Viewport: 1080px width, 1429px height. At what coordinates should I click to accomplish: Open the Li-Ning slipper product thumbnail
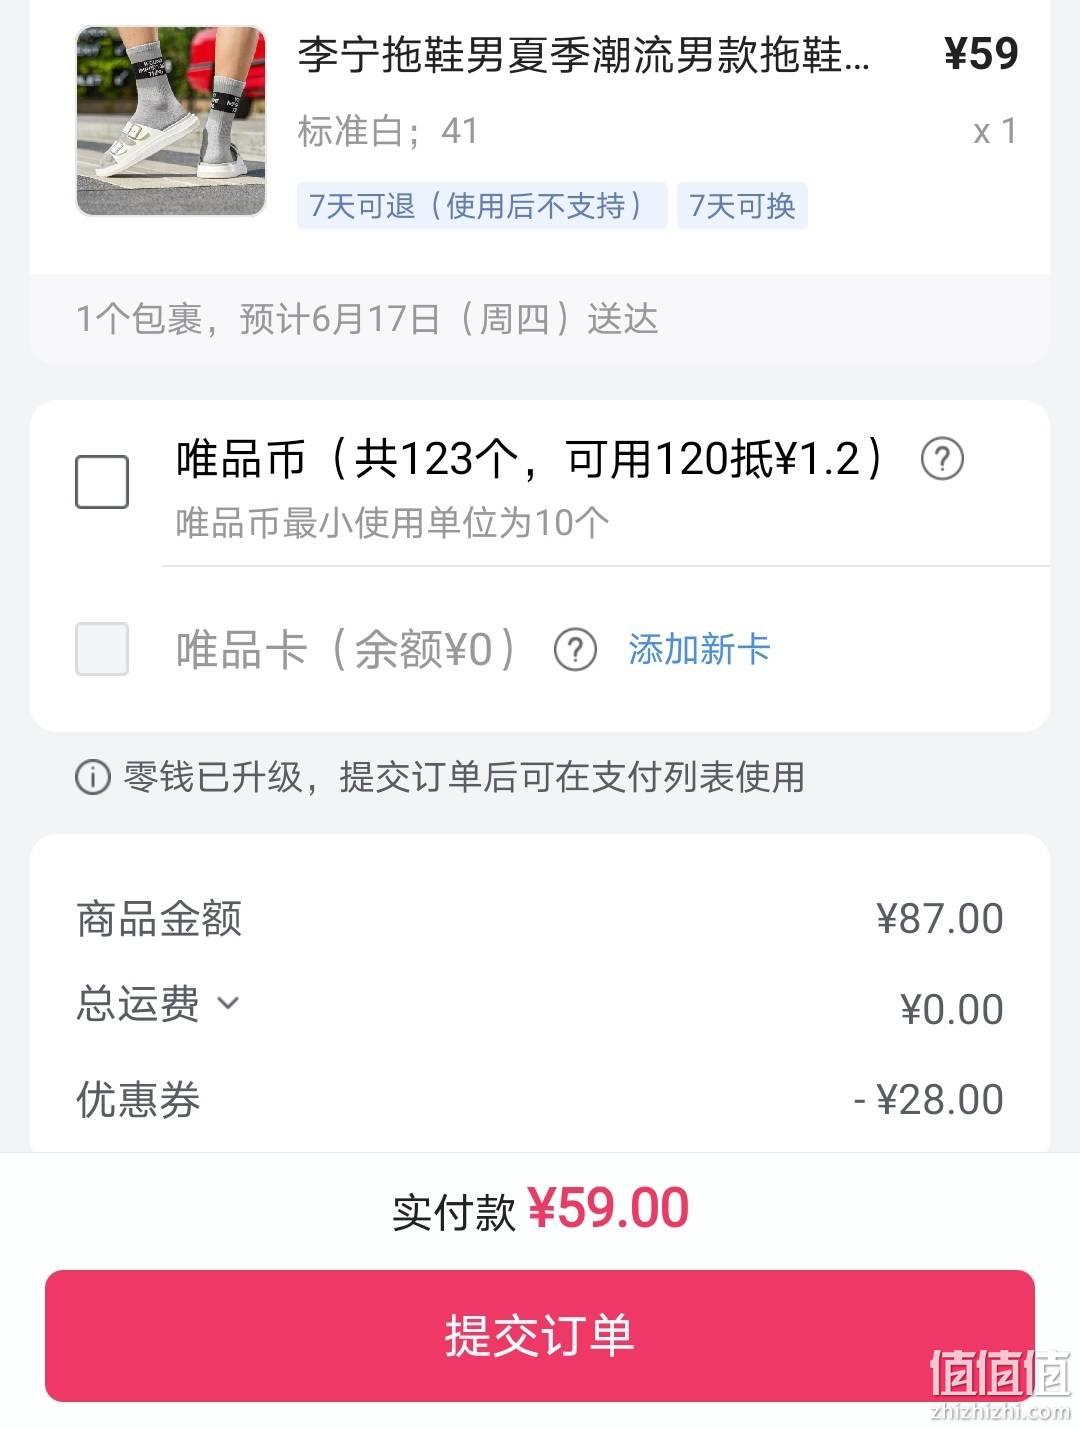pos(172,121)
